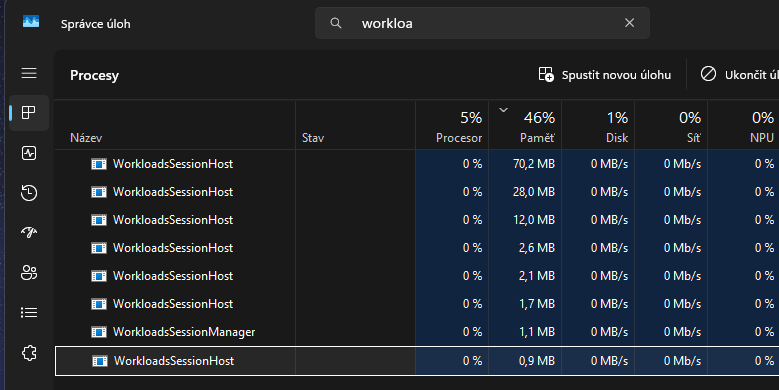Sort by the Síť column header
Screen dimensions: 779x390
pyautogui.click(x=671, y=125)
